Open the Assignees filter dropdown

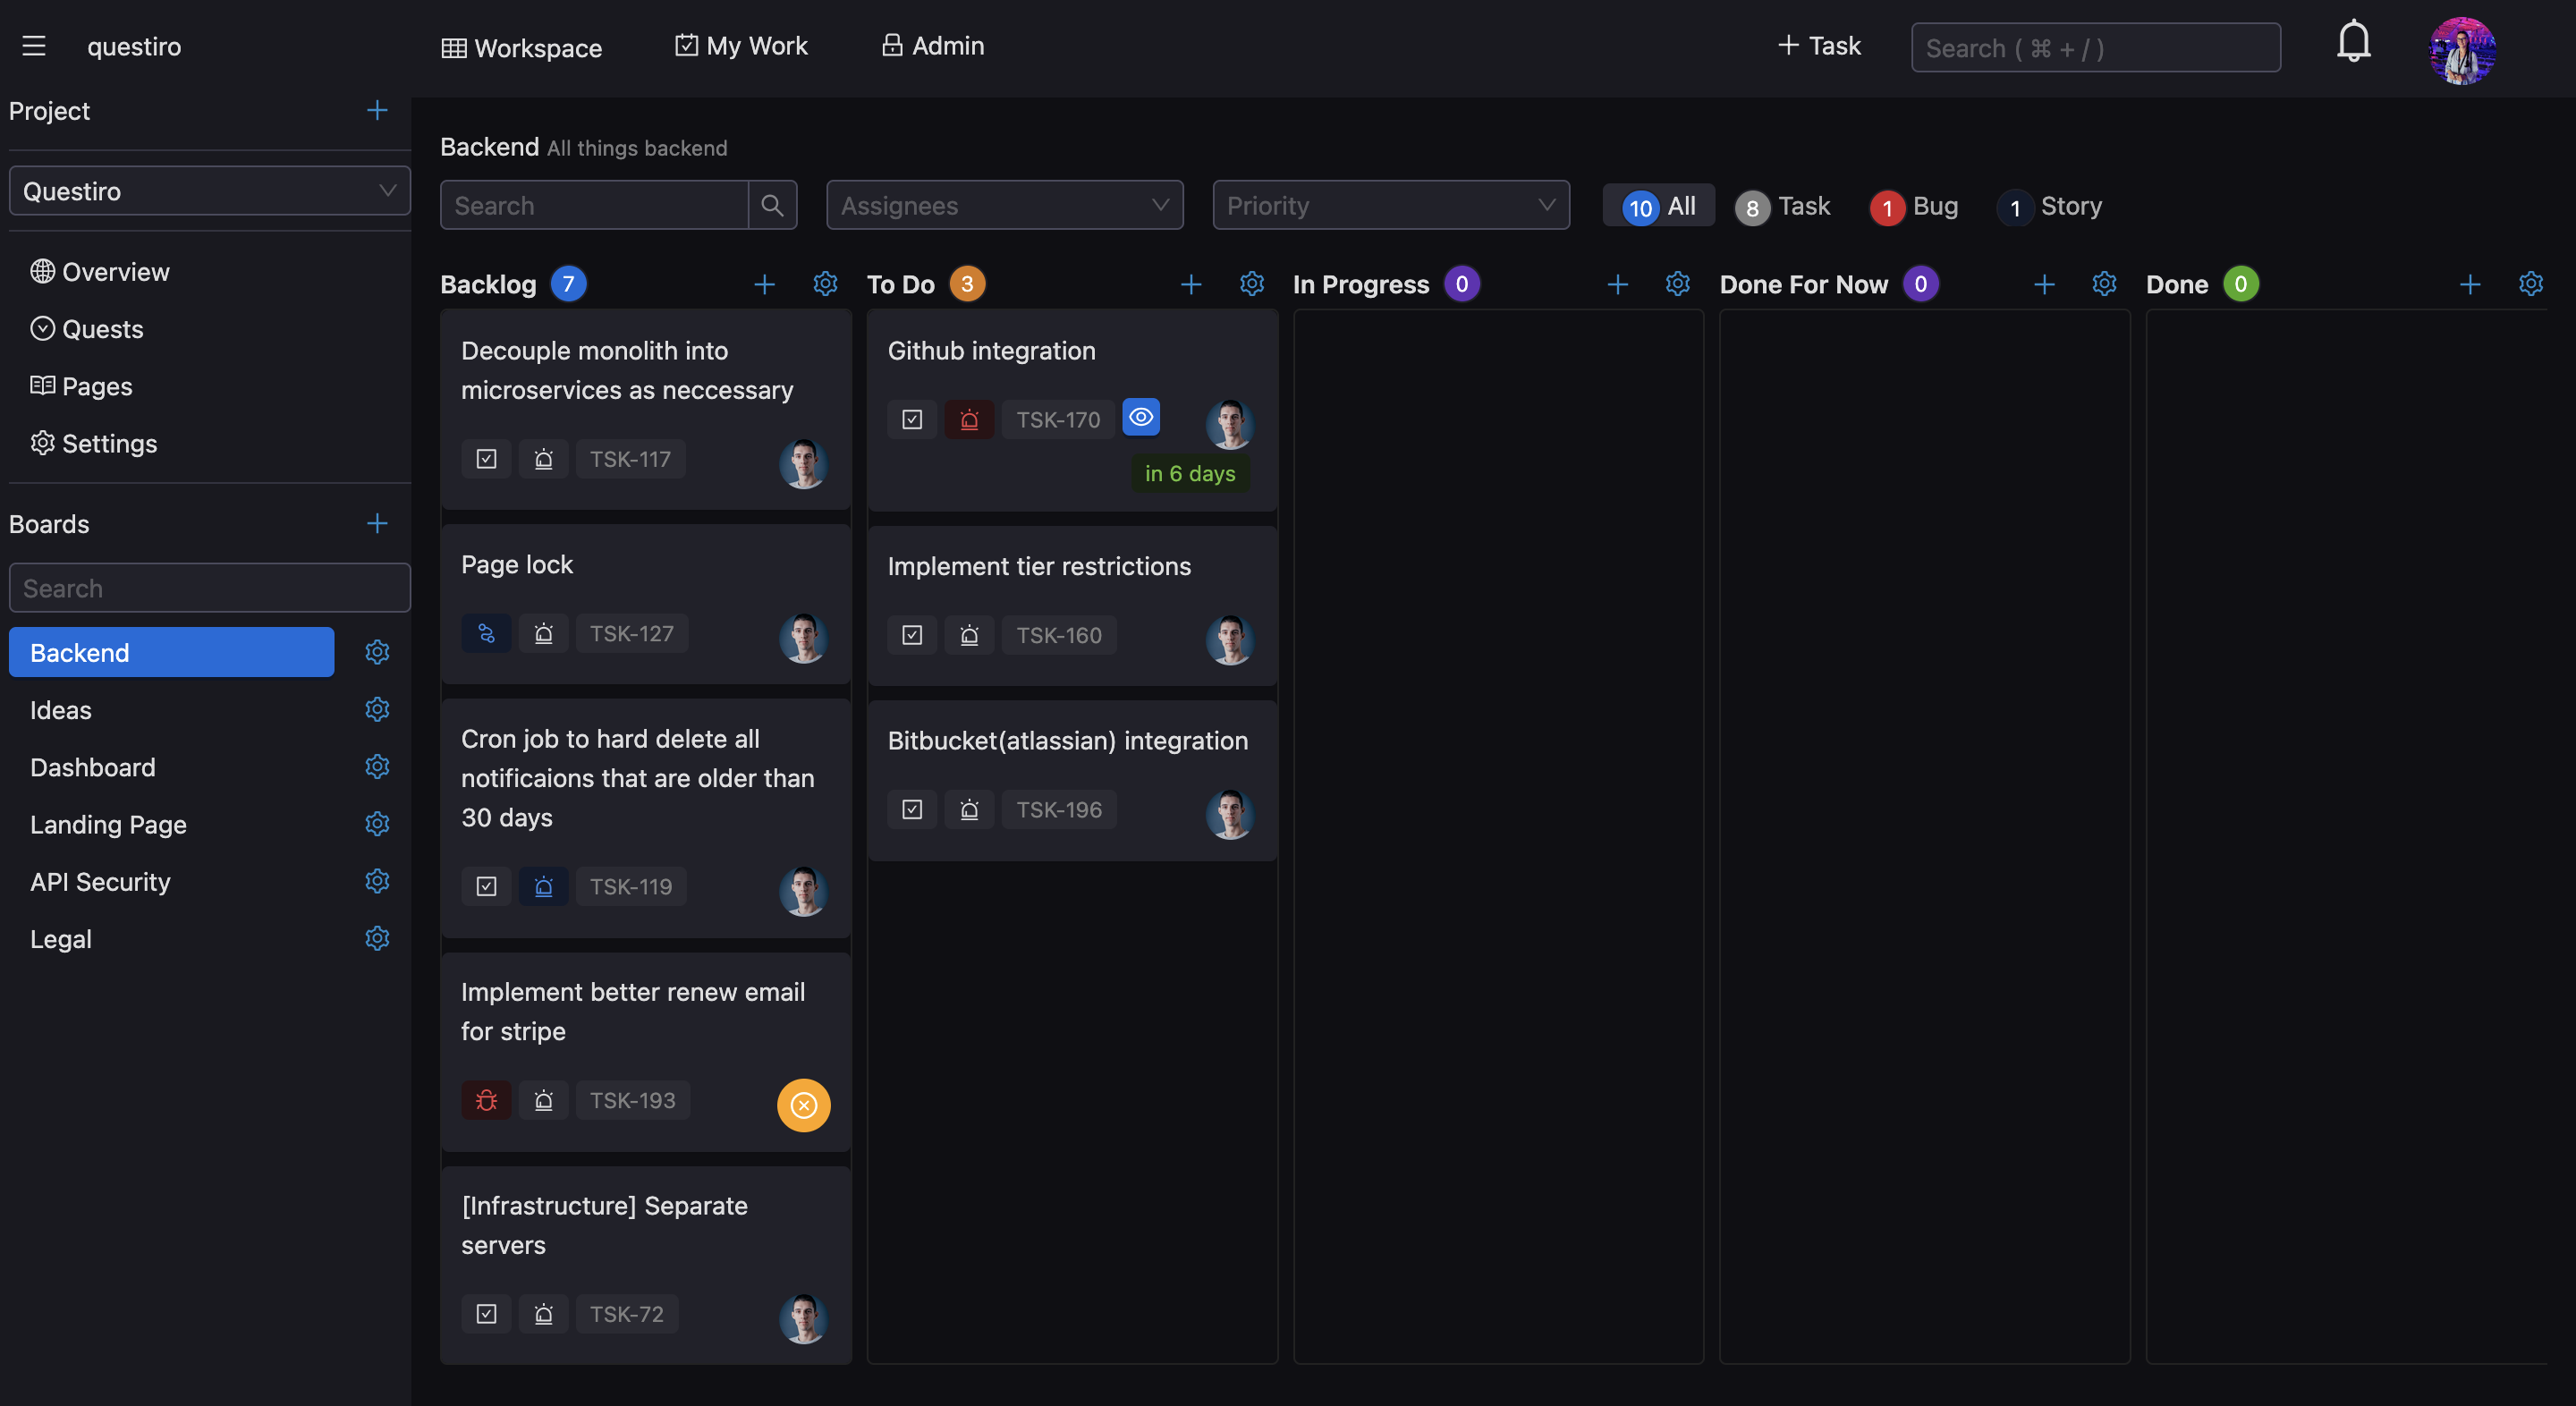(1005, 205)
